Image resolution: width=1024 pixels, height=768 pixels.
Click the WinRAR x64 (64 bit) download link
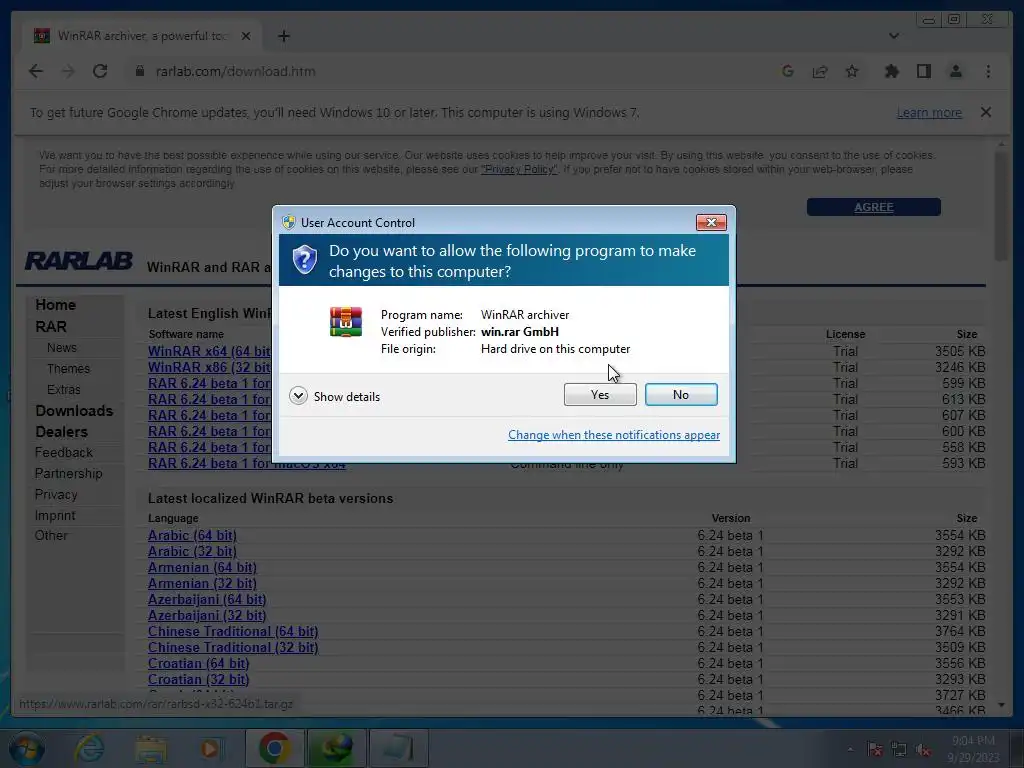point(210,351)
